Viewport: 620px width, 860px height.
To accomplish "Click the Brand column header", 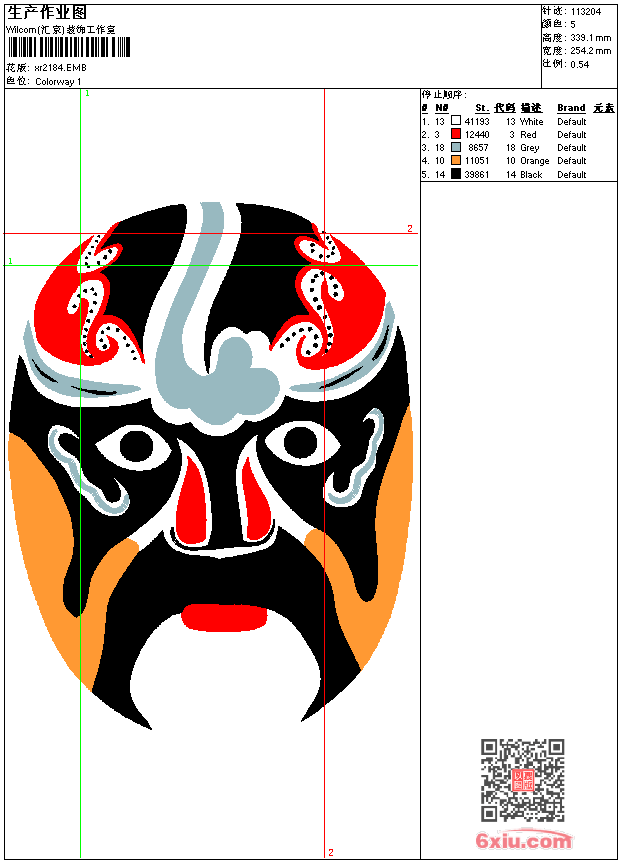I will point(571,108).
